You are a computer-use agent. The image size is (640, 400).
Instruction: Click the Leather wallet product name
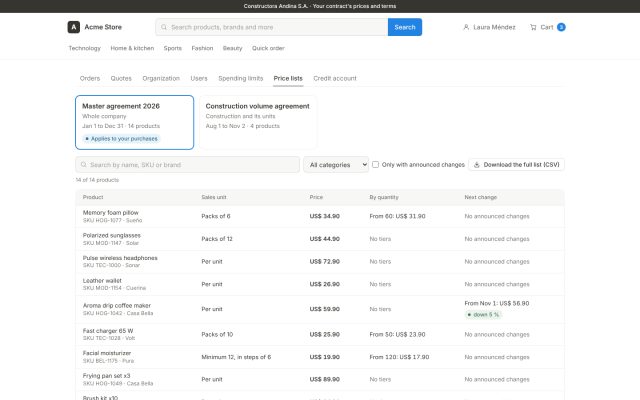102,281
